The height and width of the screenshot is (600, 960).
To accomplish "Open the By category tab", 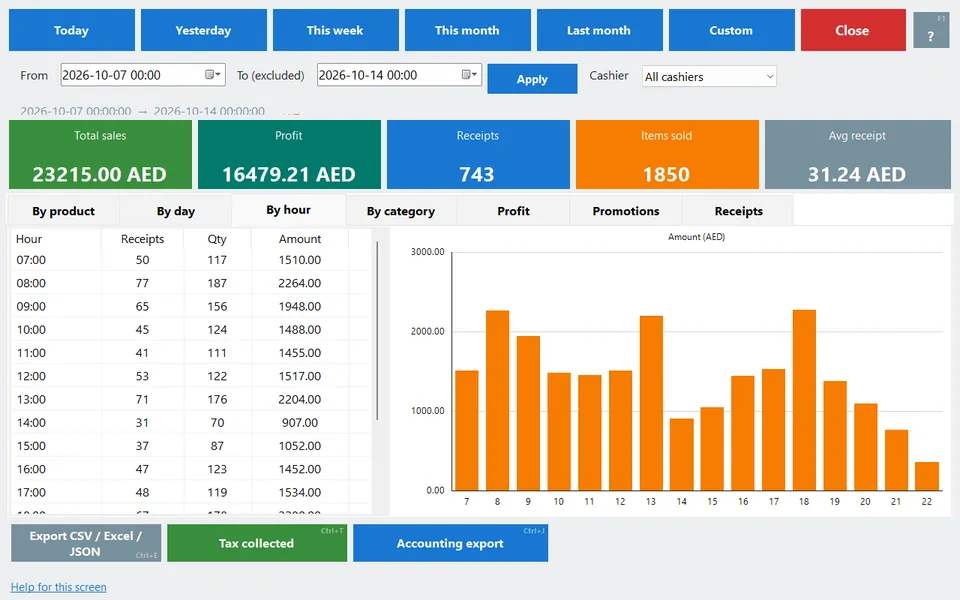I will pos(401,211).
